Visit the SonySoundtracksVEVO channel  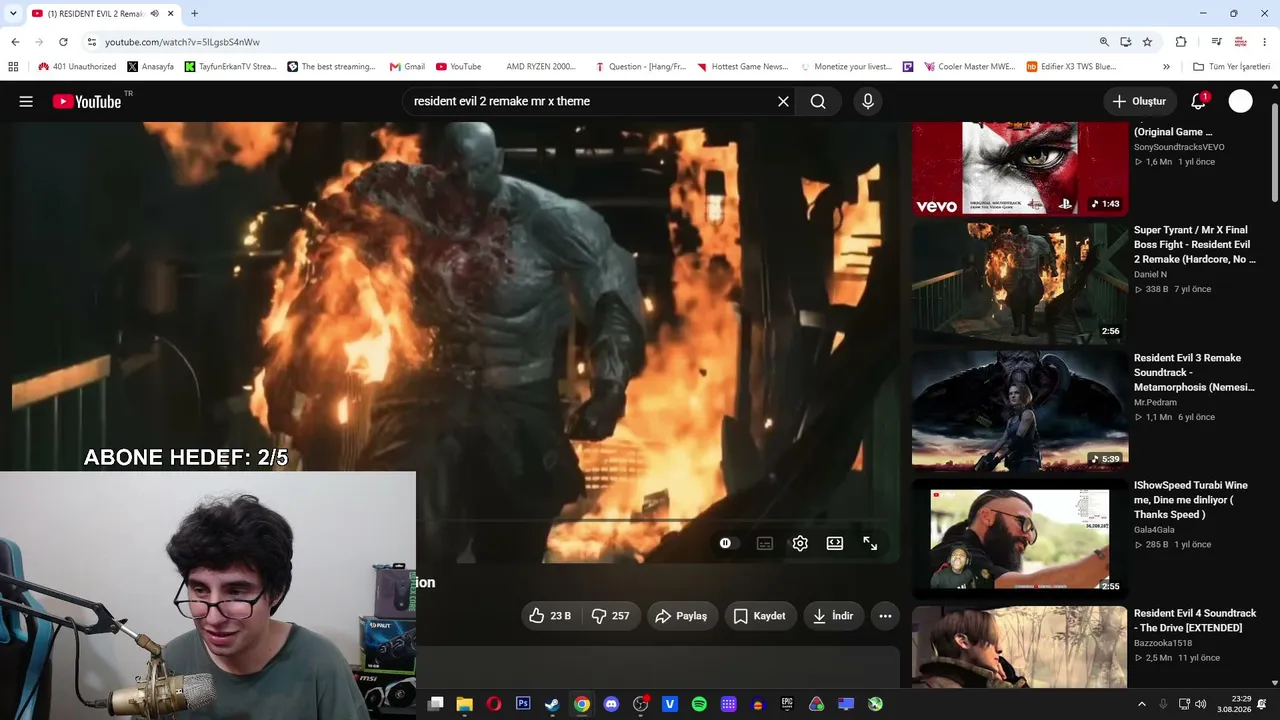tap(1179, 147)
